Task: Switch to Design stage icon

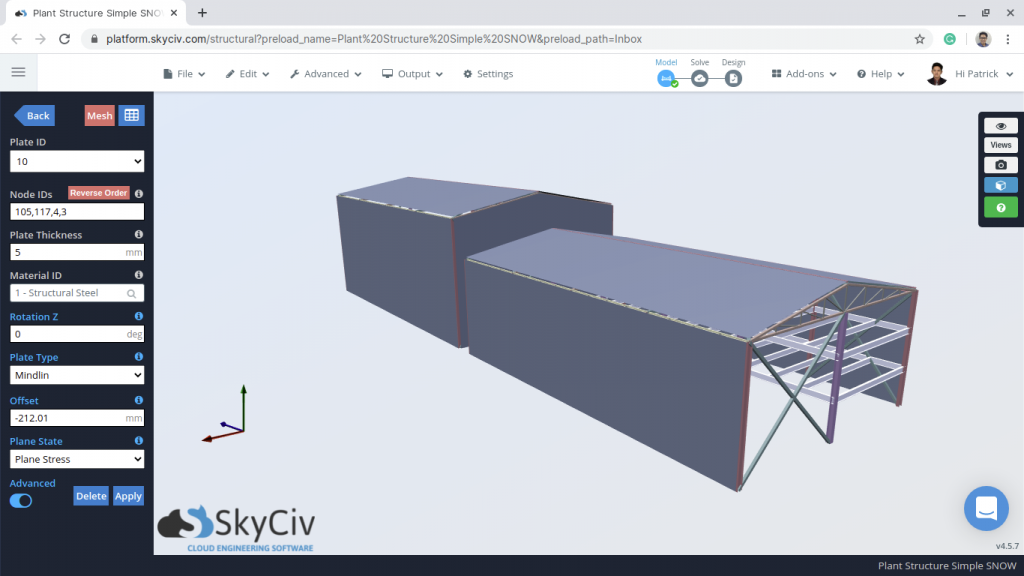Action: [733, 78]
